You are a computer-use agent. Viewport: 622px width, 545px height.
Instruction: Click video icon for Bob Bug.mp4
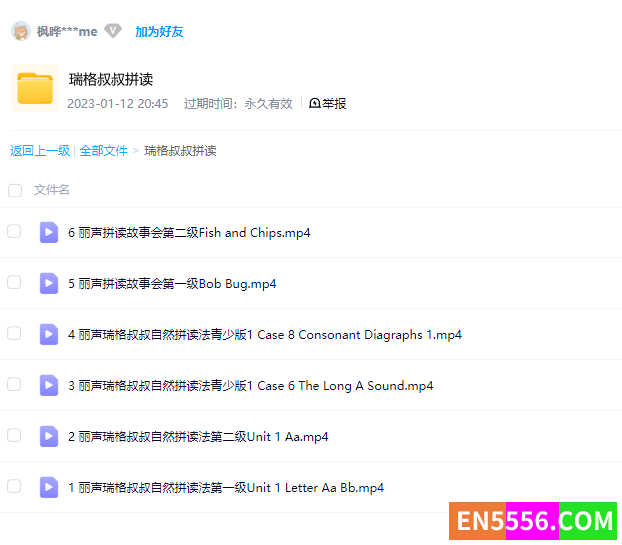point(48,283)
